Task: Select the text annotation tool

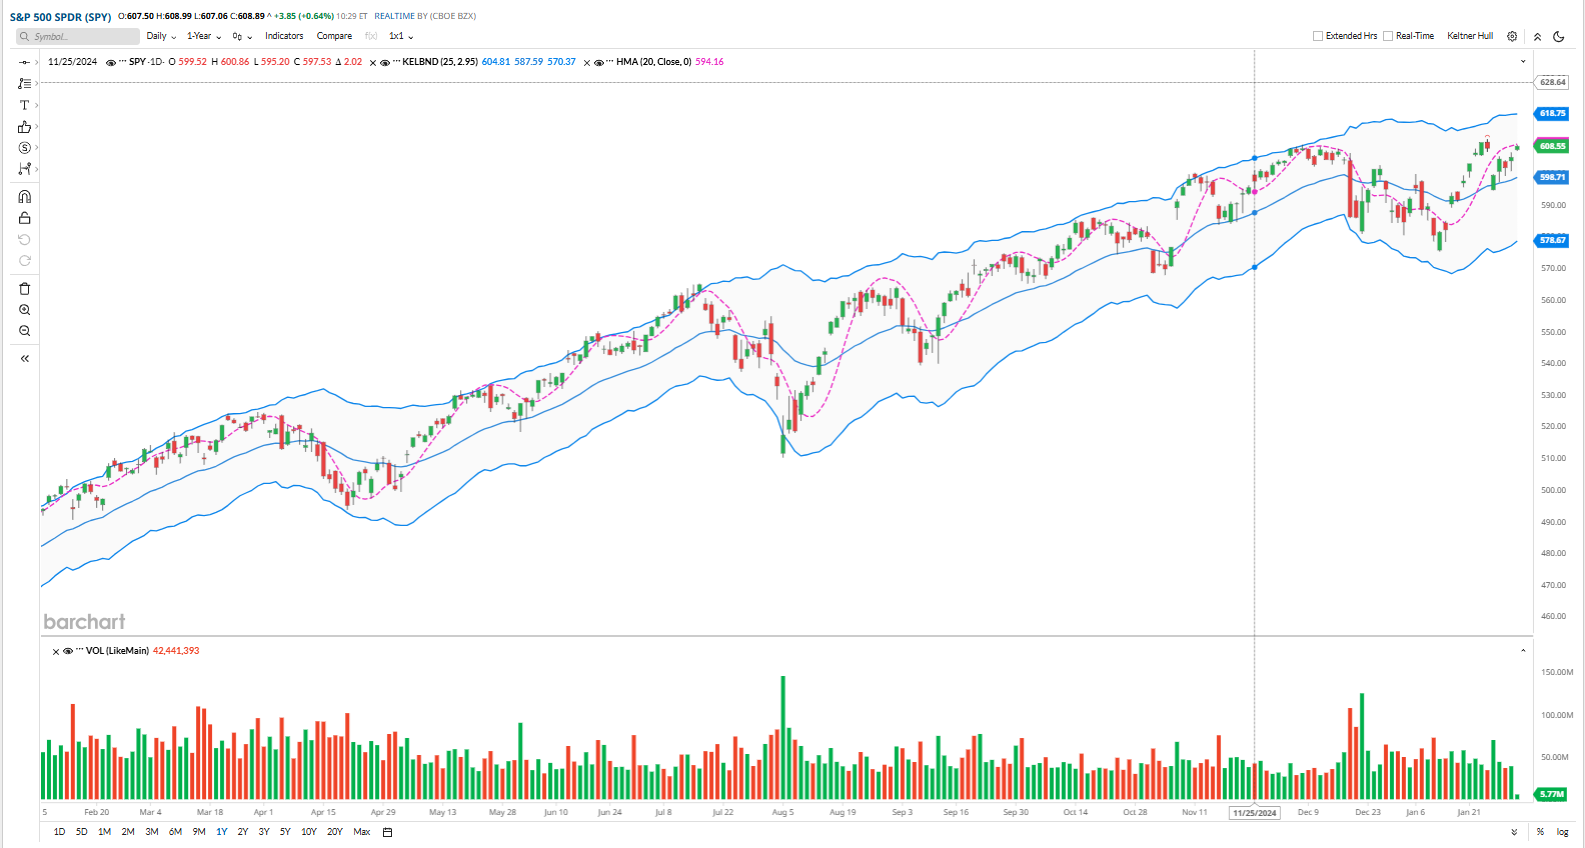Action: point(24,105)
